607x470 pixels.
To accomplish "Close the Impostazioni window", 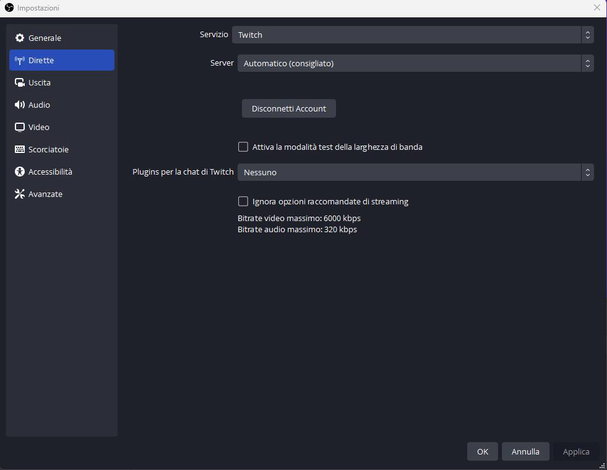I will pyautogui.click(x=597, y=7).
